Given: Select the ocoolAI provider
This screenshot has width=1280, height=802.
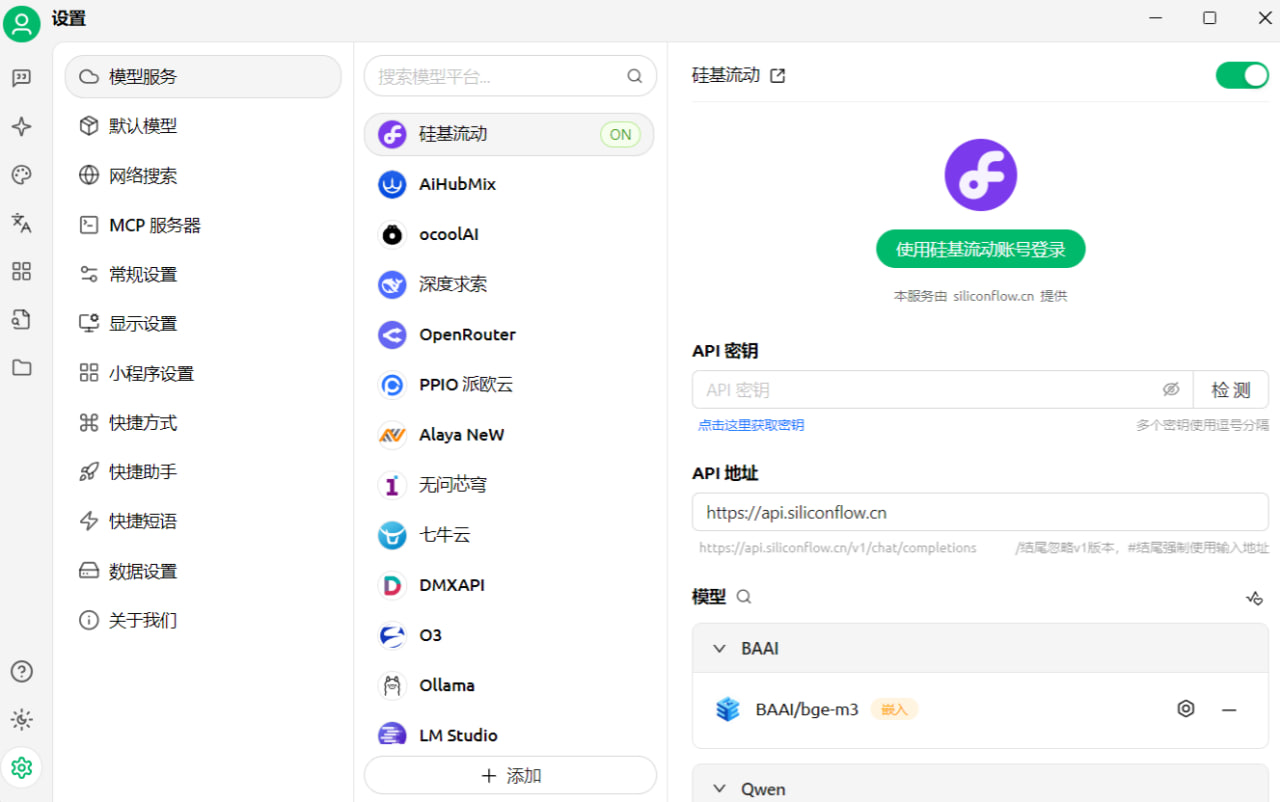Looking at the screenshot, I should click(x=509, y=234).
